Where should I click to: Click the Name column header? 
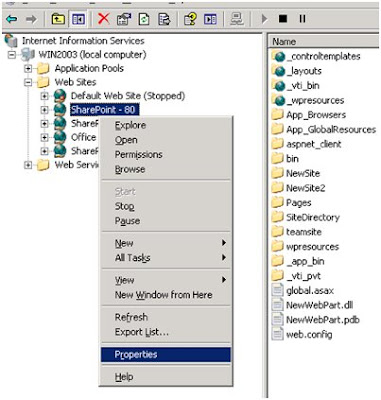click(x=323, y=42)
